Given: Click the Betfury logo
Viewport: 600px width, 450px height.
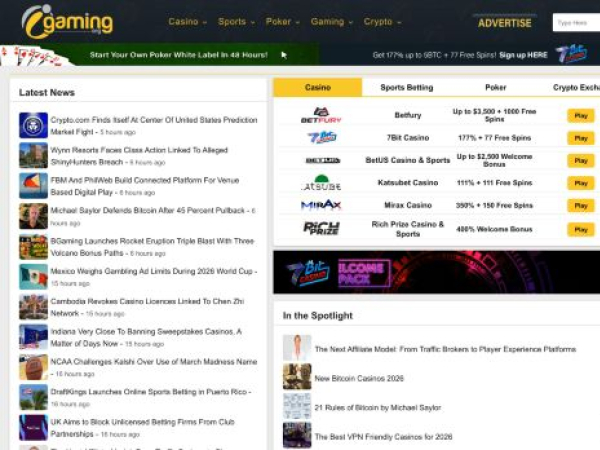Looking at the screenshot, I should [321, 115].
